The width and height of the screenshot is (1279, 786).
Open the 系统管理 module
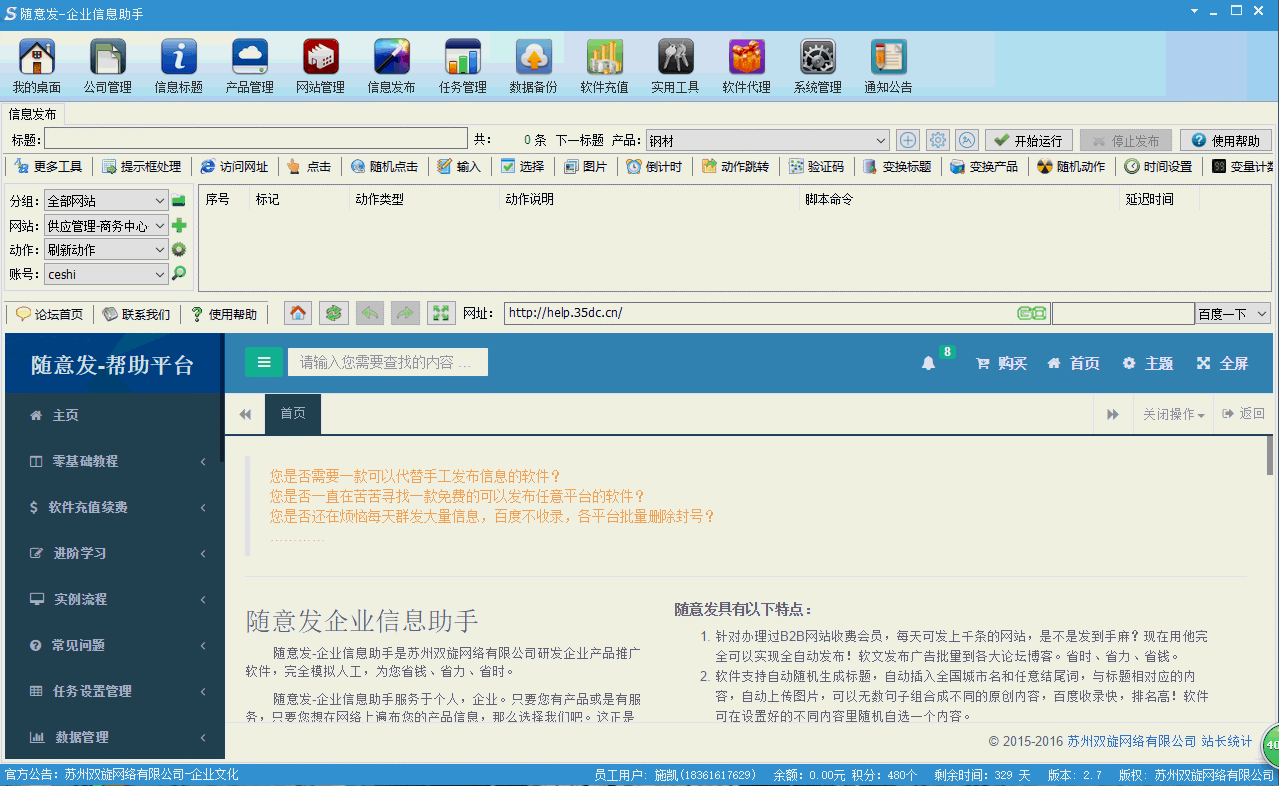click(x=818, y=66)
